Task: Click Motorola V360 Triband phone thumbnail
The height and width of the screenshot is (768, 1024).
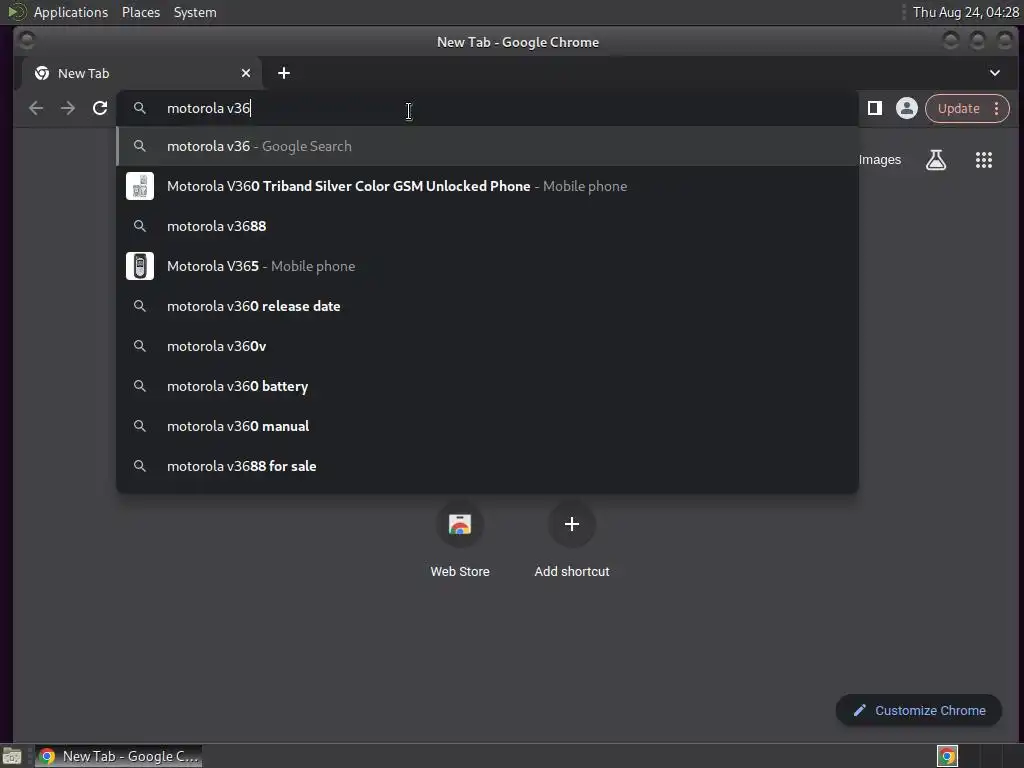Action: point(140,186)
